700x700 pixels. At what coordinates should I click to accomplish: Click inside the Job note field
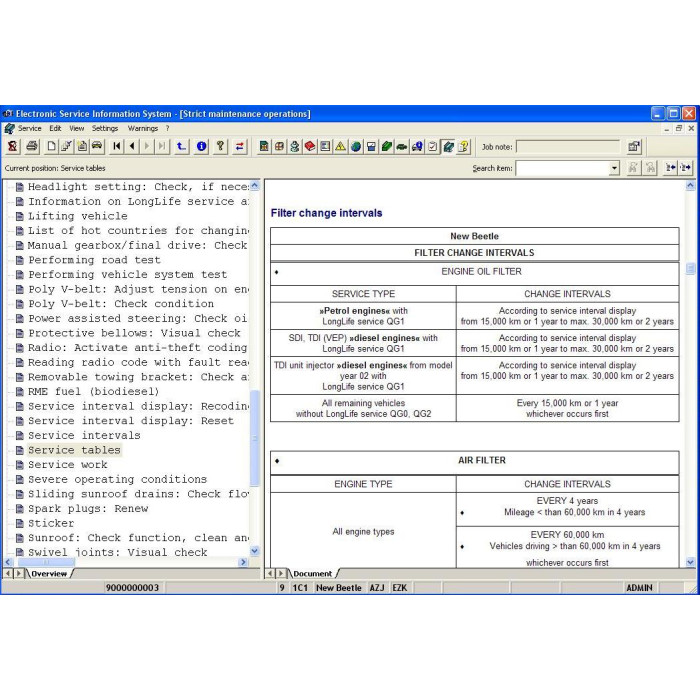tap(568, 146)
